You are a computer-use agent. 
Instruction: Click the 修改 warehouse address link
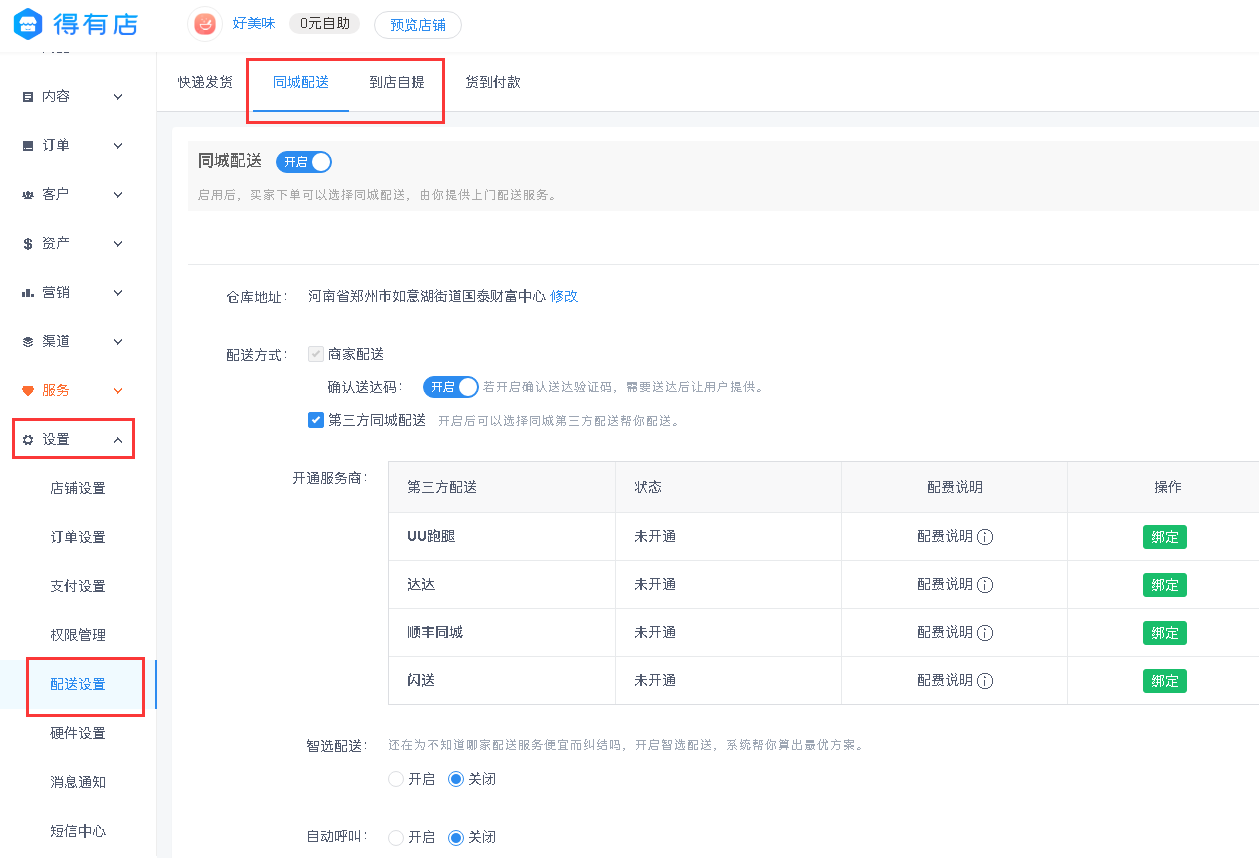click(x=564, y=296)
